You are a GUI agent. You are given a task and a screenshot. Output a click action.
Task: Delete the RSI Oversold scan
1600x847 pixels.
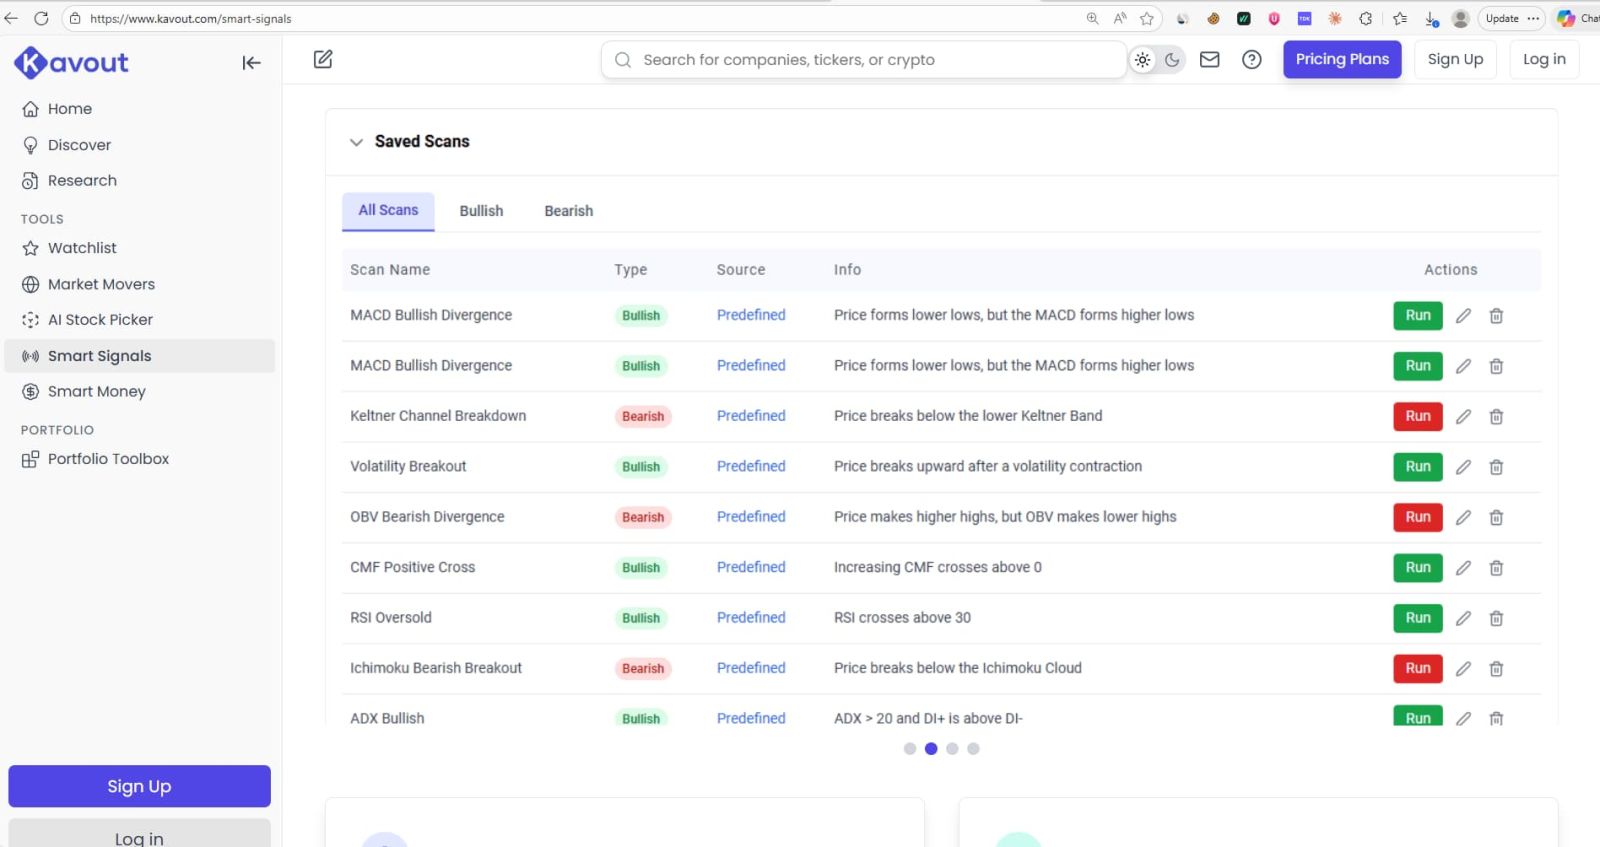pos(1496,618)
